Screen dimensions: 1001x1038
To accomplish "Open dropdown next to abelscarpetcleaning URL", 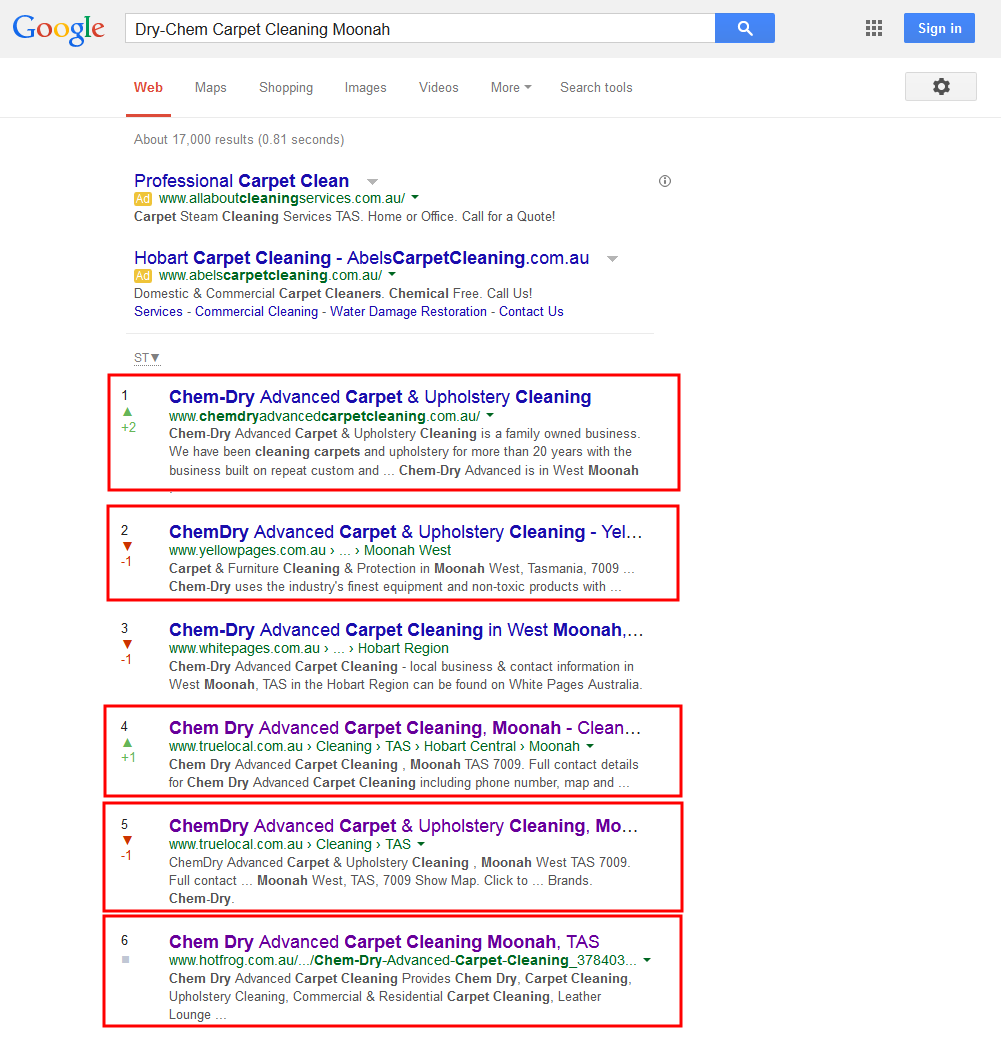I will (392, 274).
